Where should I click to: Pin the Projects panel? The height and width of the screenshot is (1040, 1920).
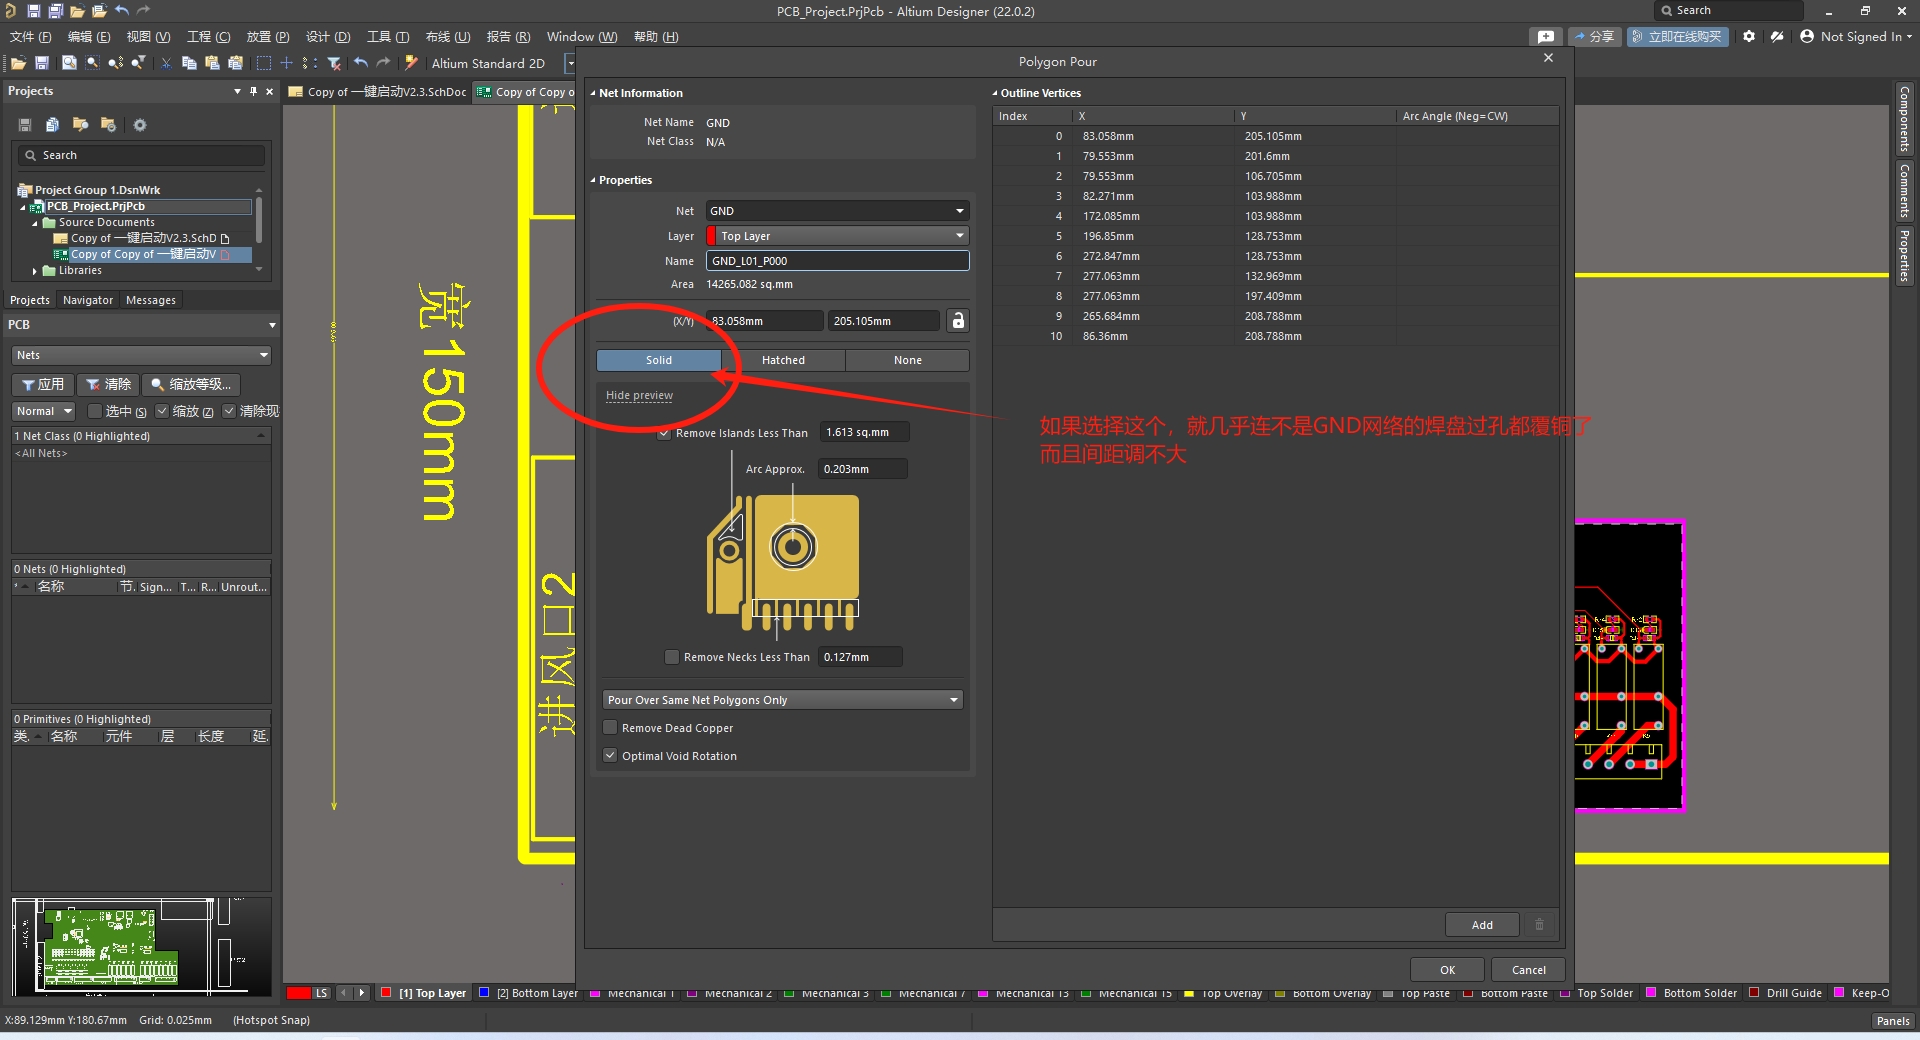tap(253, 91)
